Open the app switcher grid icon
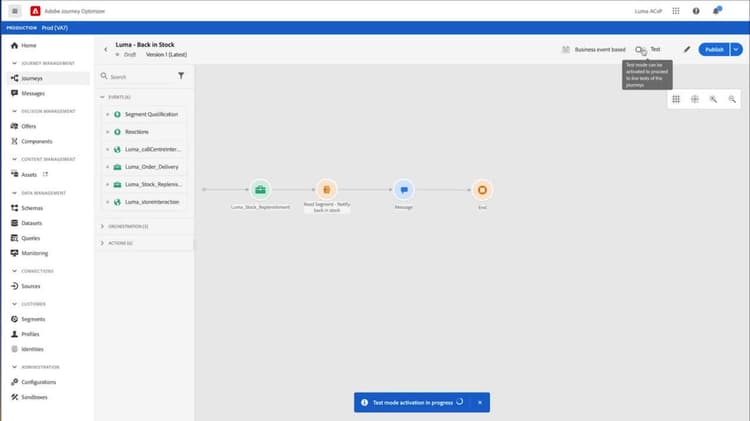This screenshot has width=750, height=421. (x=676, y=11)
